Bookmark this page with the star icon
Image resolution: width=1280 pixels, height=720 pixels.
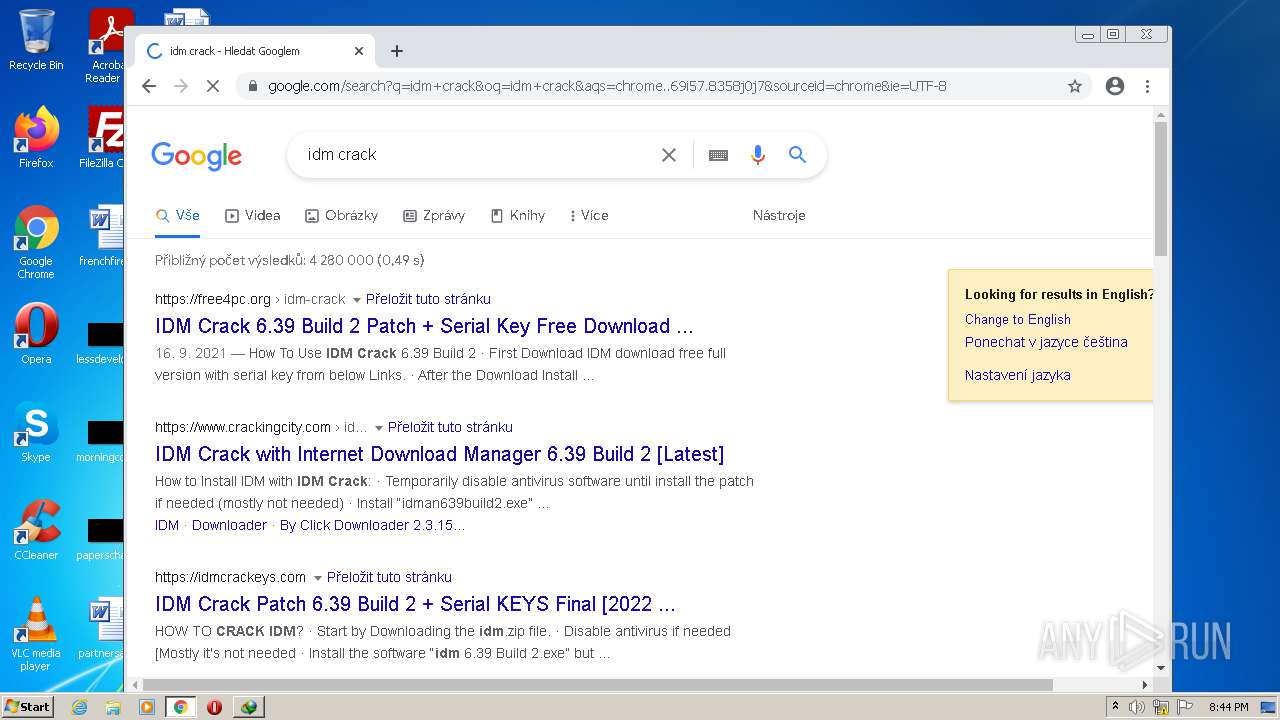point(1075,86)
